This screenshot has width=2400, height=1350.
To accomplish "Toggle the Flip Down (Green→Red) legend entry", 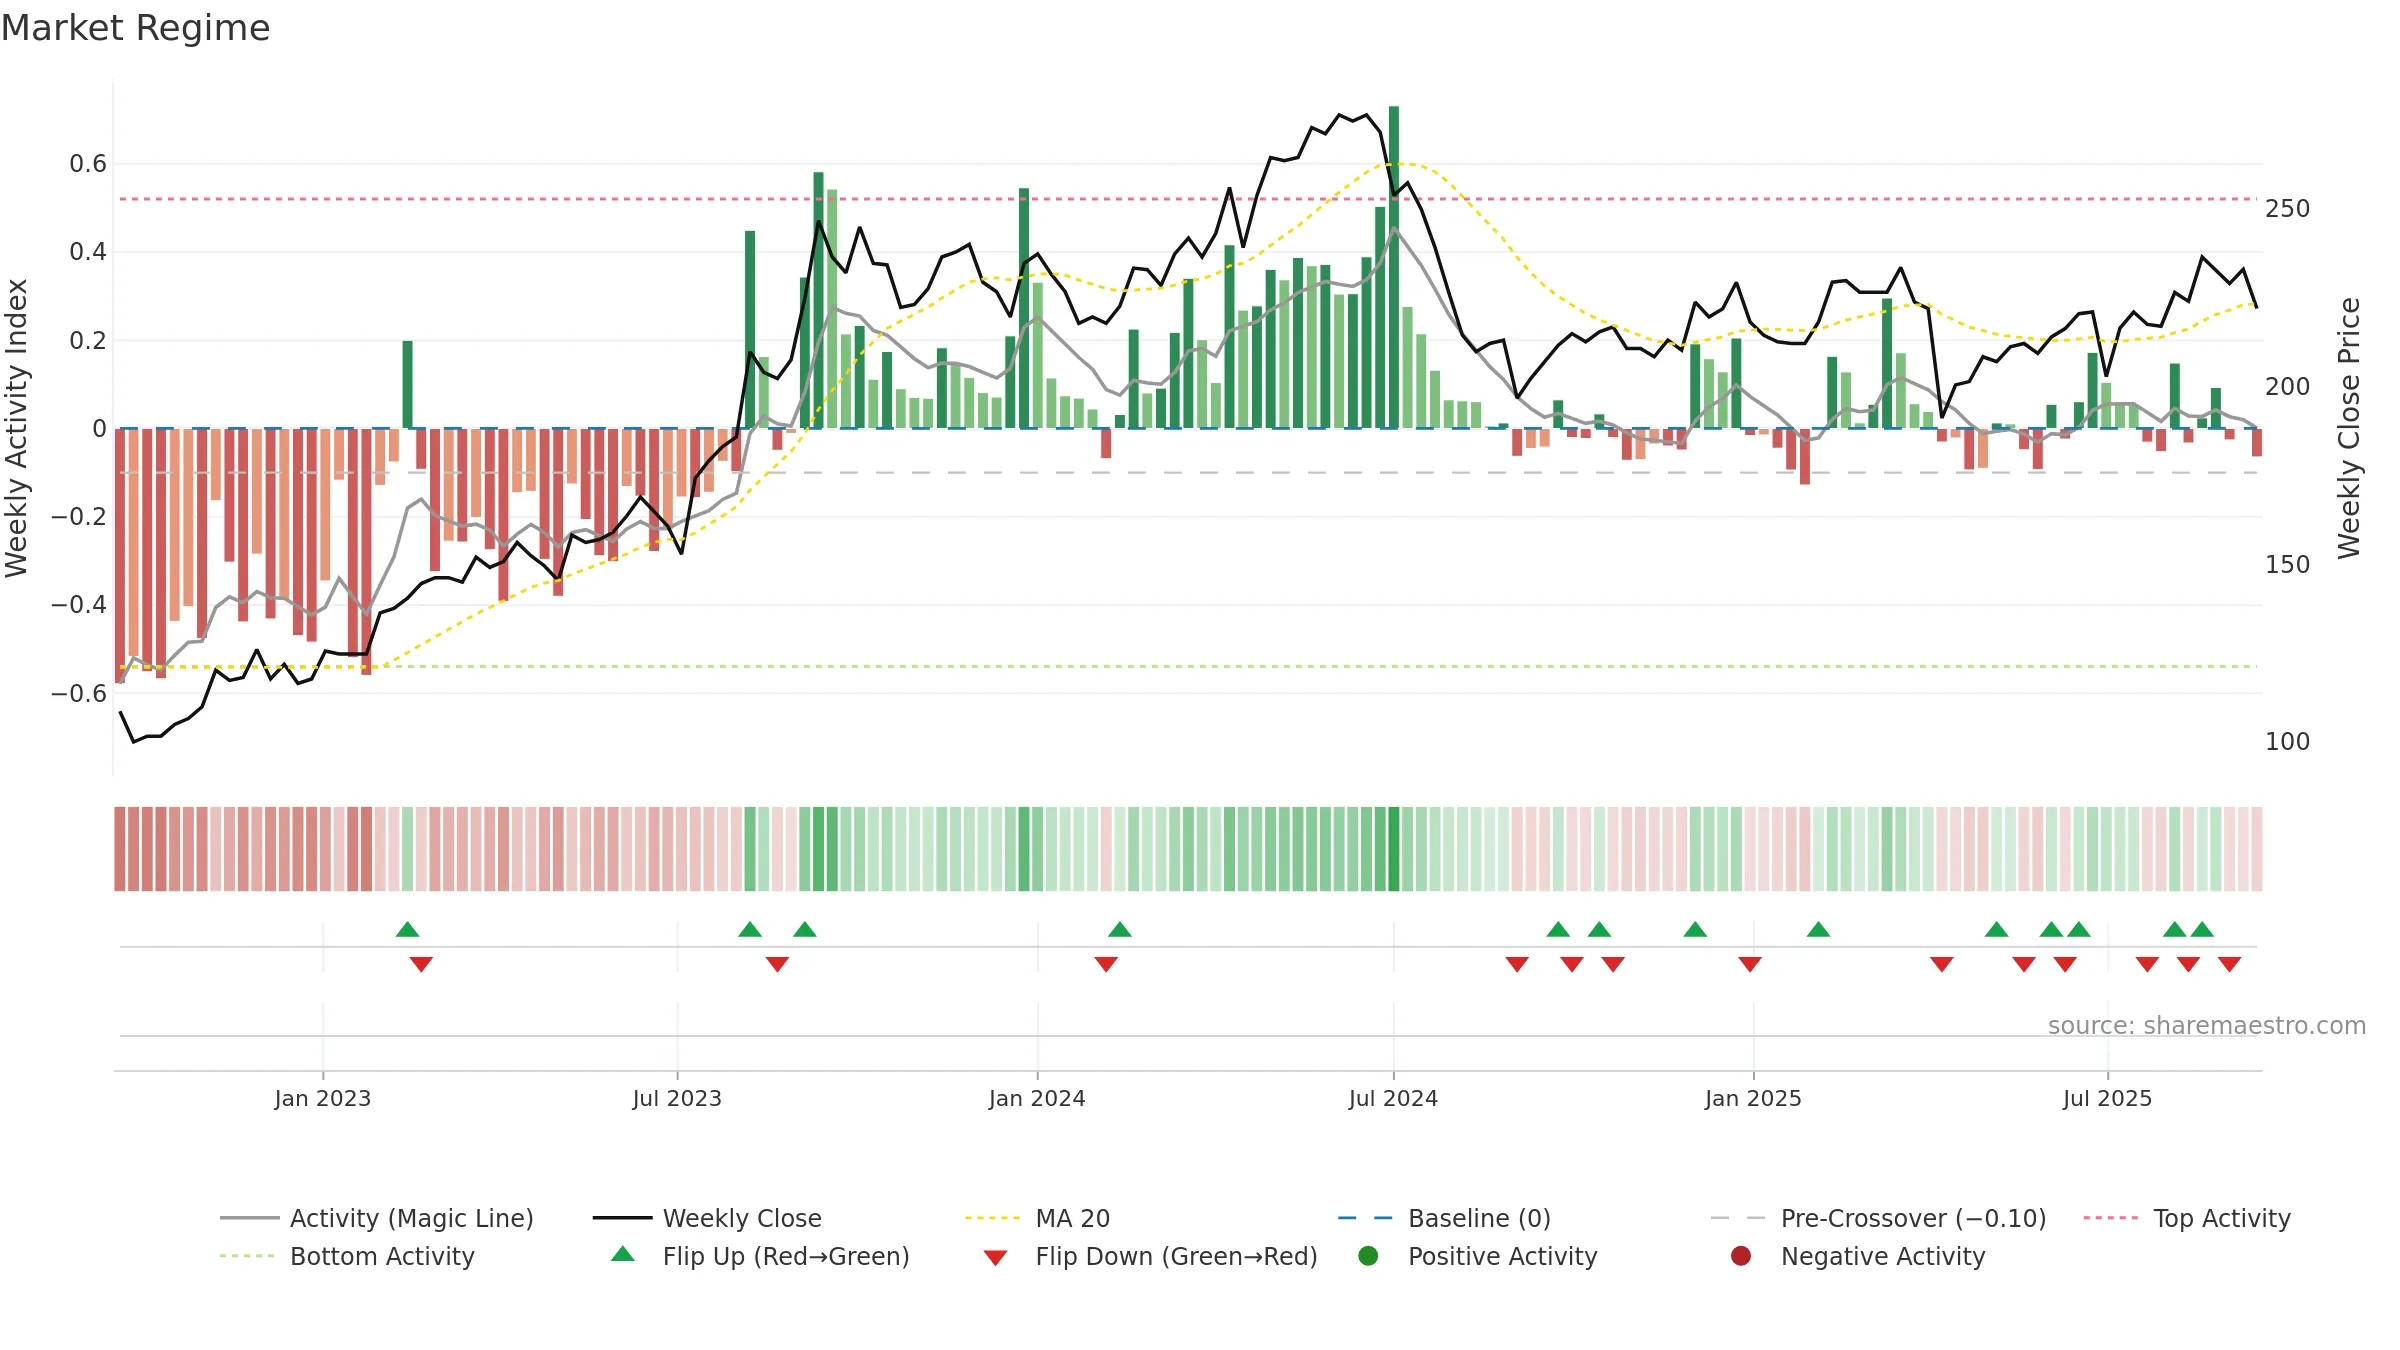I will [x=1150, y=1256].
